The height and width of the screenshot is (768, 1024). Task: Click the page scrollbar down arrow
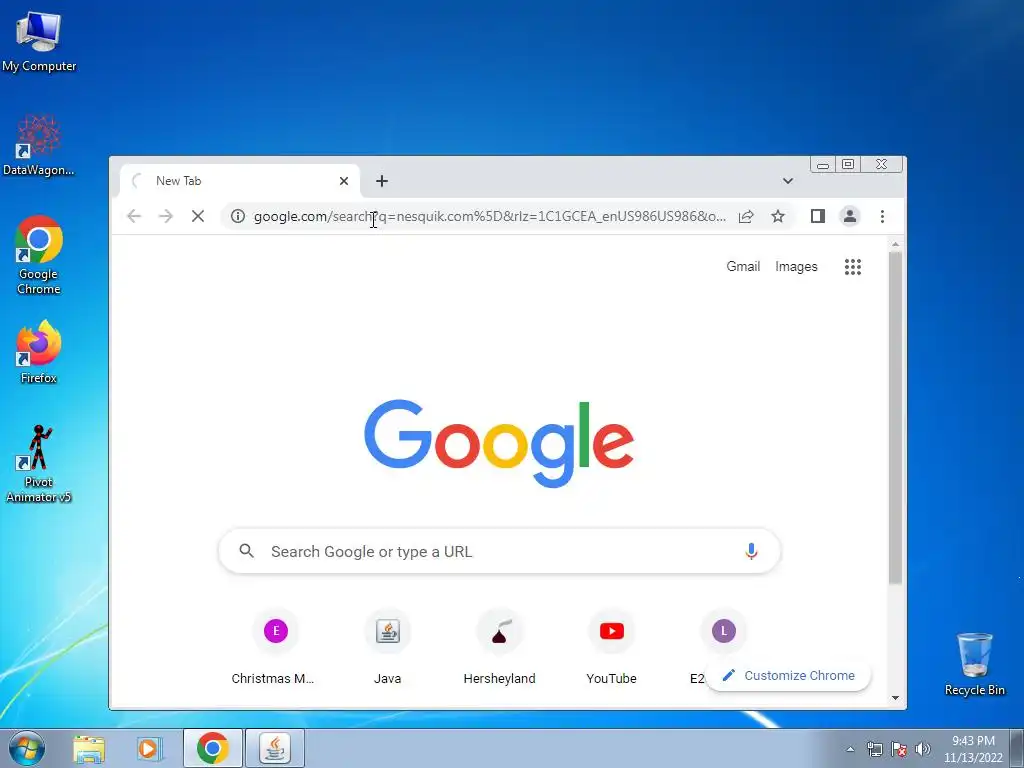click(895, 698)
